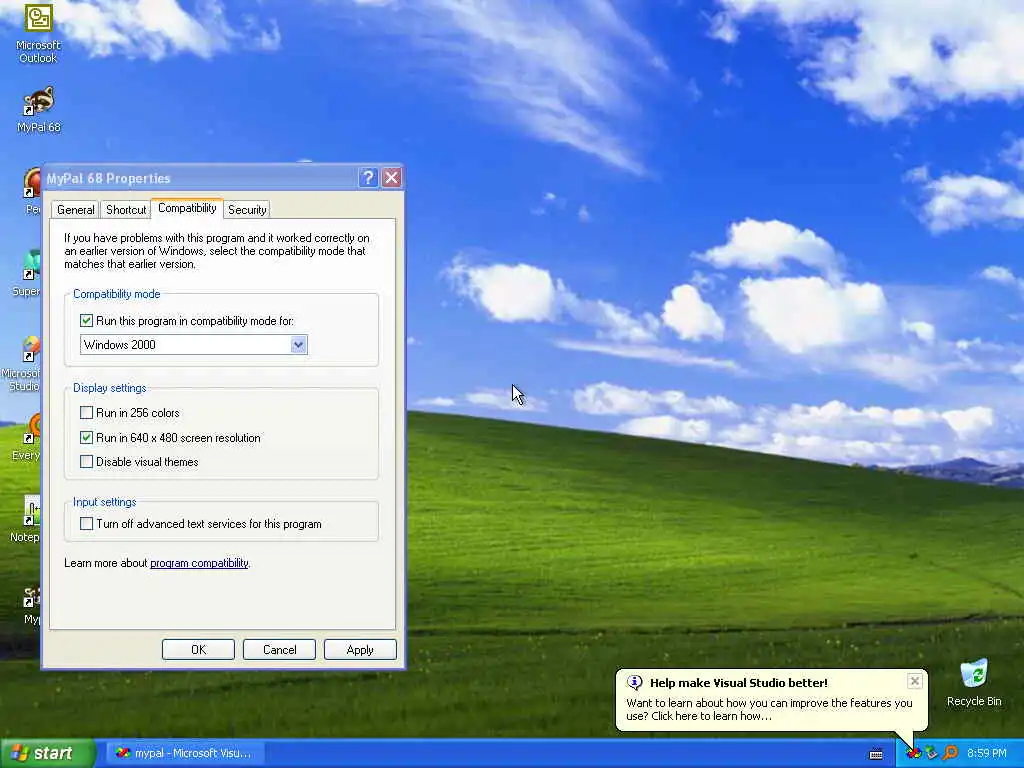
Task: Click the Cancel button
Action: (x=280, y=650)
